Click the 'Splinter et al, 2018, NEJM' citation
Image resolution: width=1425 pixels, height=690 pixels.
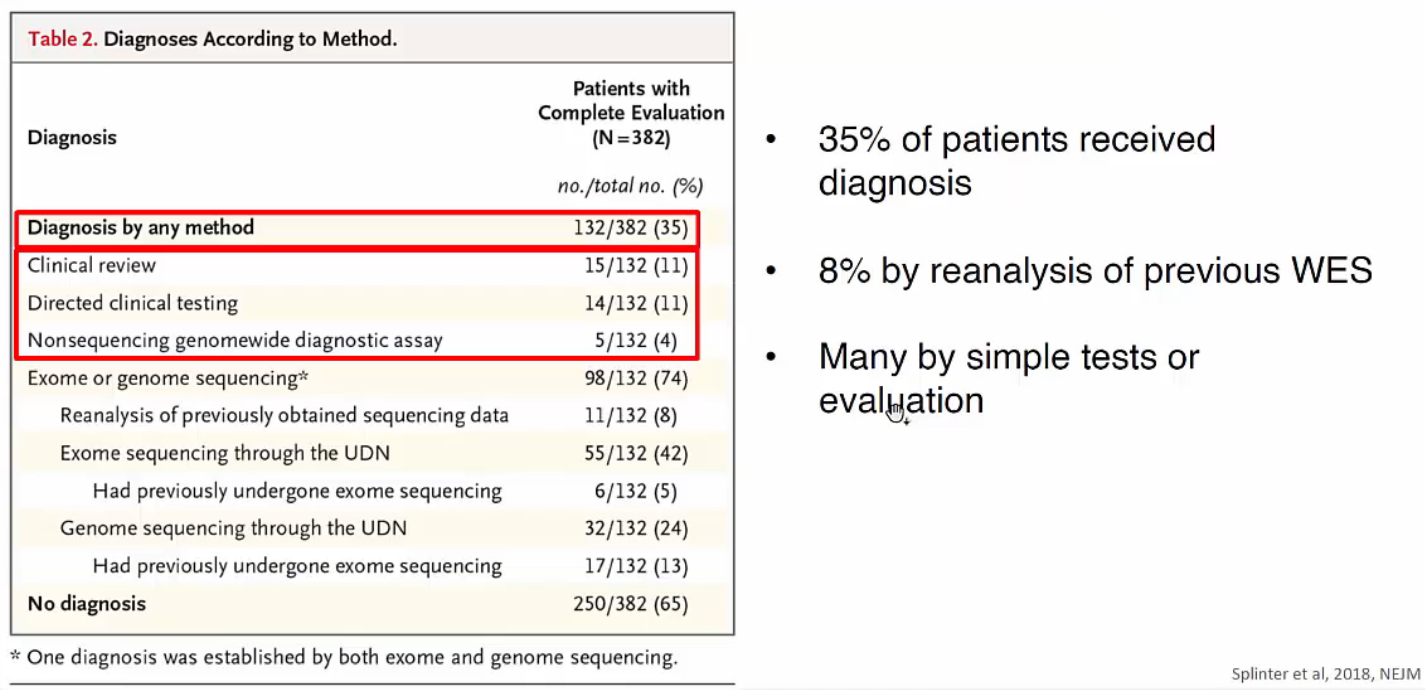[x=1327, y=674]
